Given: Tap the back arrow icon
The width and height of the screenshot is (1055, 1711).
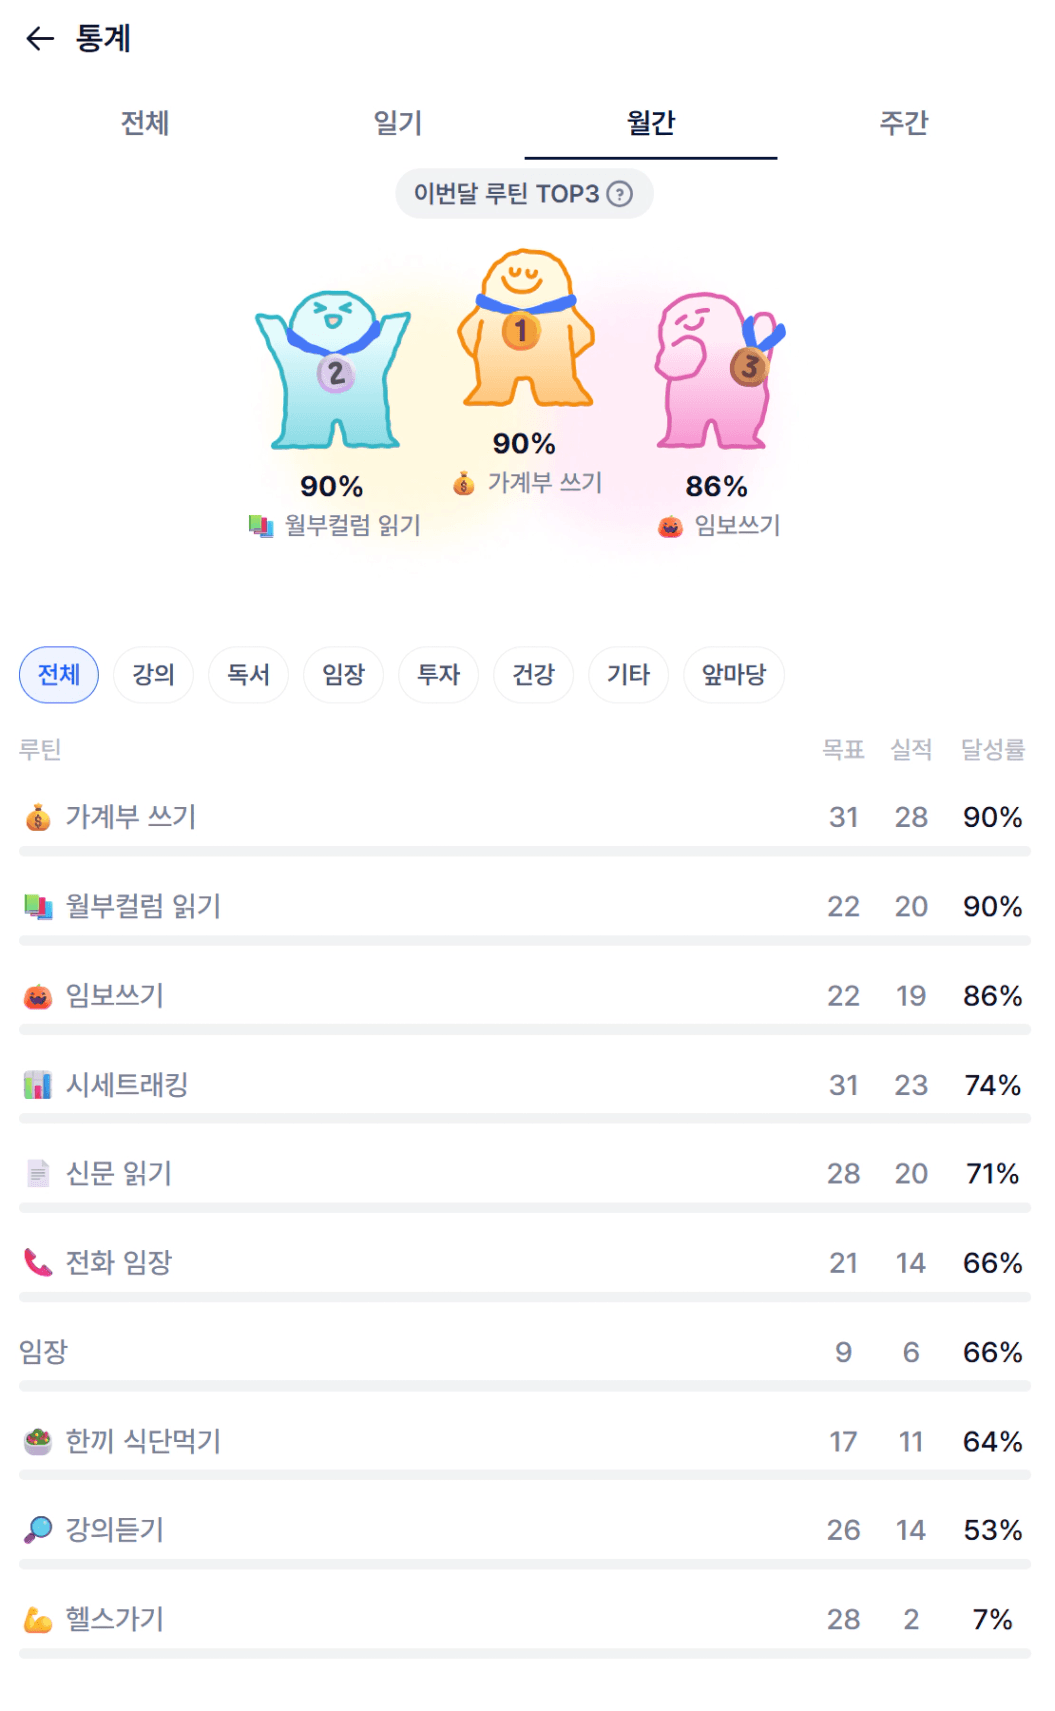Looking at the screenshot, I should (x=40, y=39).
